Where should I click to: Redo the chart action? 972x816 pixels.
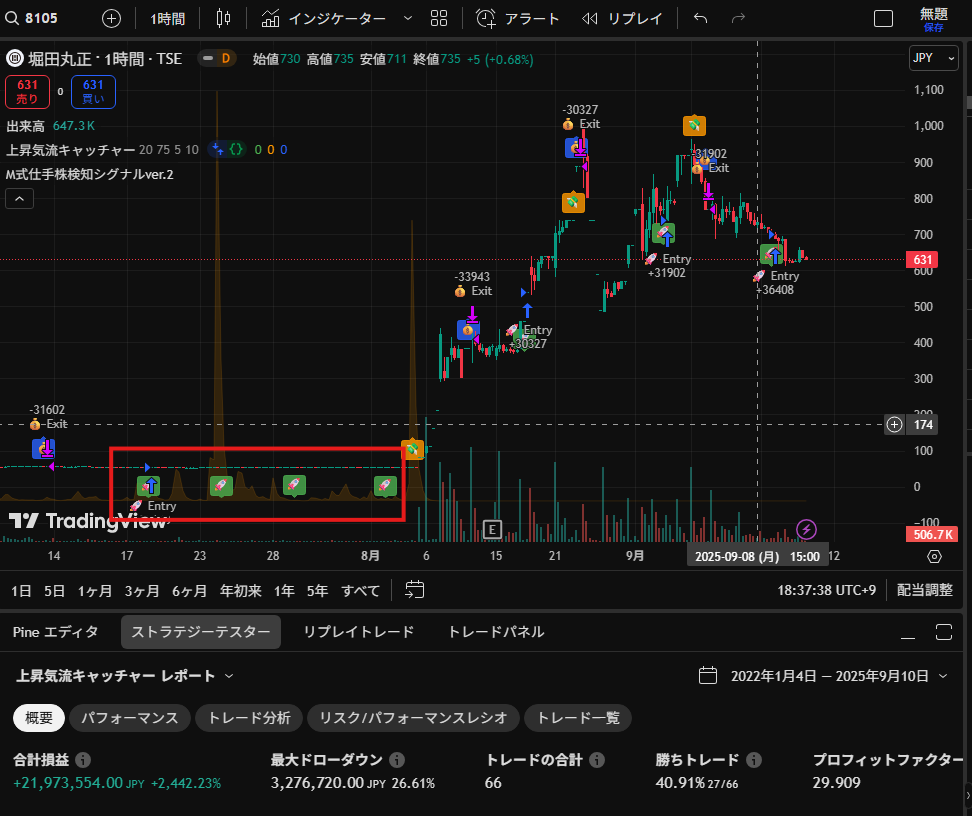(x=738, y=19)
